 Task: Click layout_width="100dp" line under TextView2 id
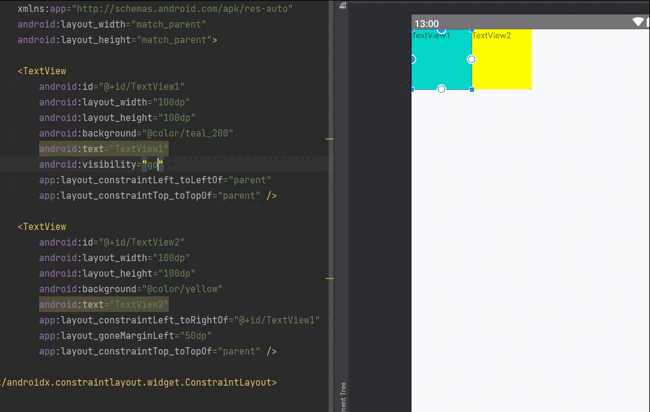114,258
